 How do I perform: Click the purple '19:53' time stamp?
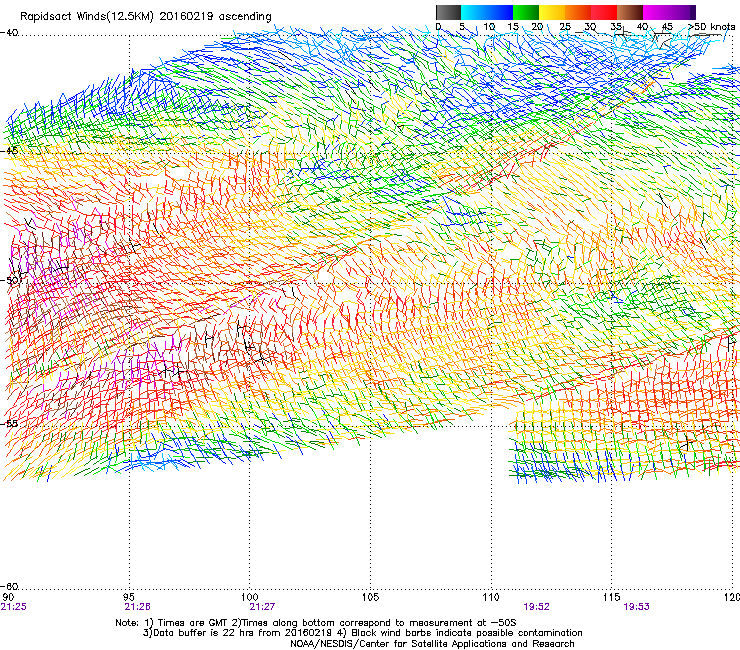636,607
